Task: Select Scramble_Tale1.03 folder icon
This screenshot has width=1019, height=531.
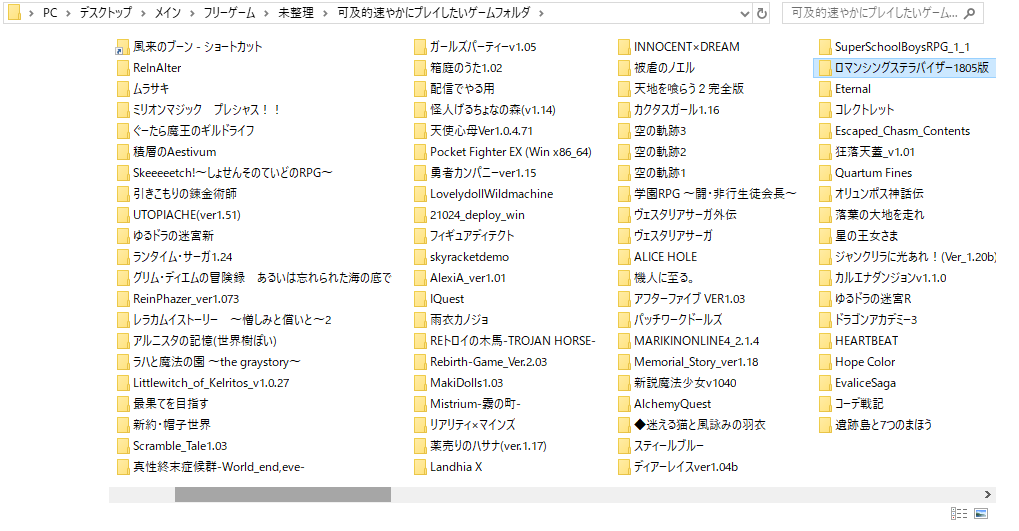Action: tap(123, 446)
